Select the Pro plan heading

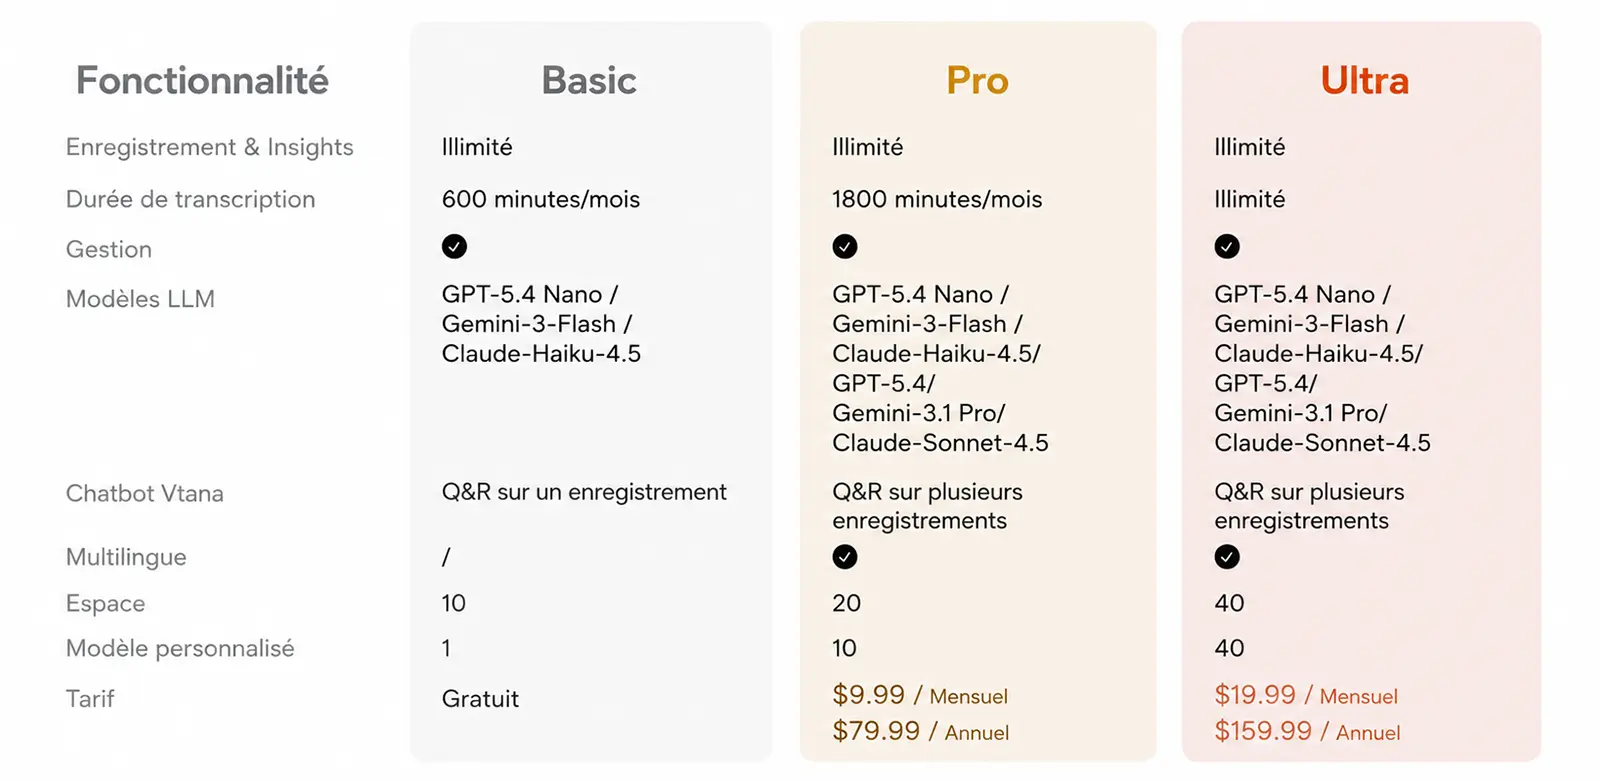[x=977, y=81]
